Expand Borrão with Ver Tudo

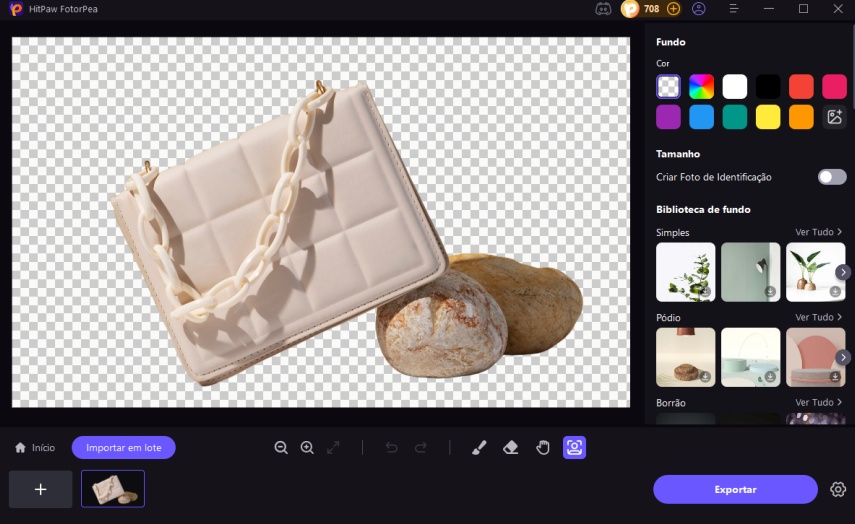pos(818,402)
